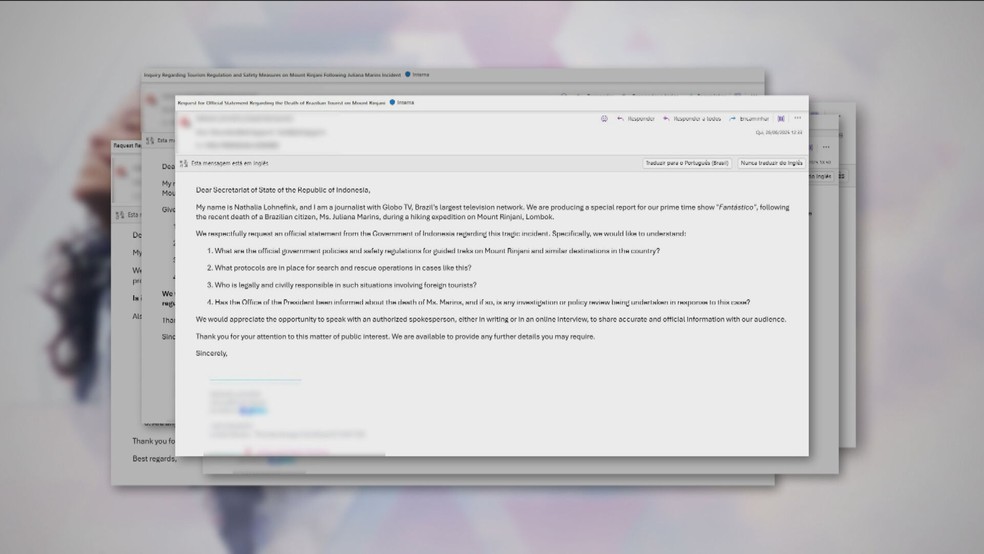The width and height of the screenshot is (984, 554).
Task: Bring "Inquiry Regarding Tourism Regulation" window forward
Action: pyautogui.click(x=274, y=77)
